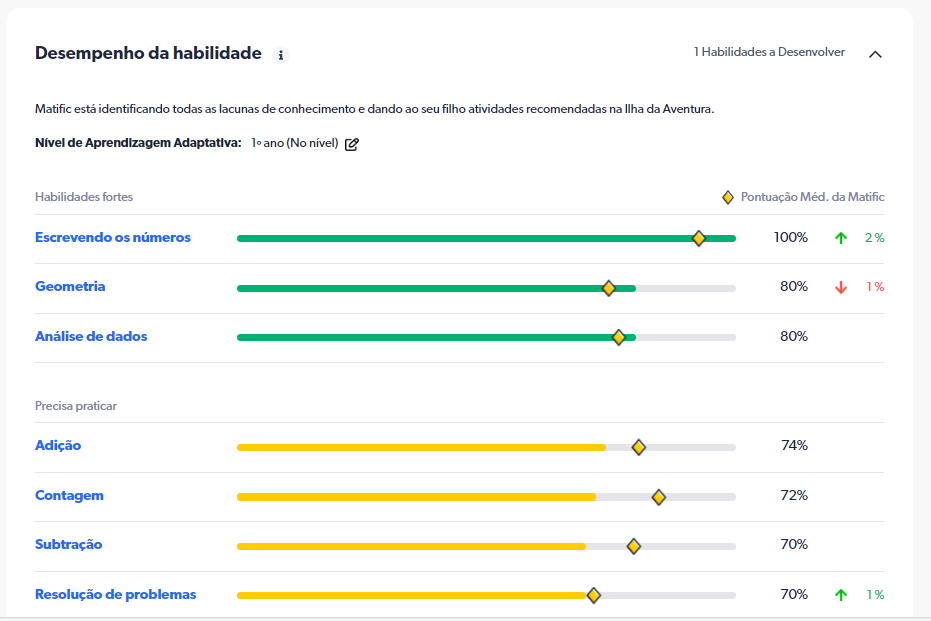Viewport: 931px width, 621px height.
Task: Open the Subtração skill link
Action: [x=68, y=545]
